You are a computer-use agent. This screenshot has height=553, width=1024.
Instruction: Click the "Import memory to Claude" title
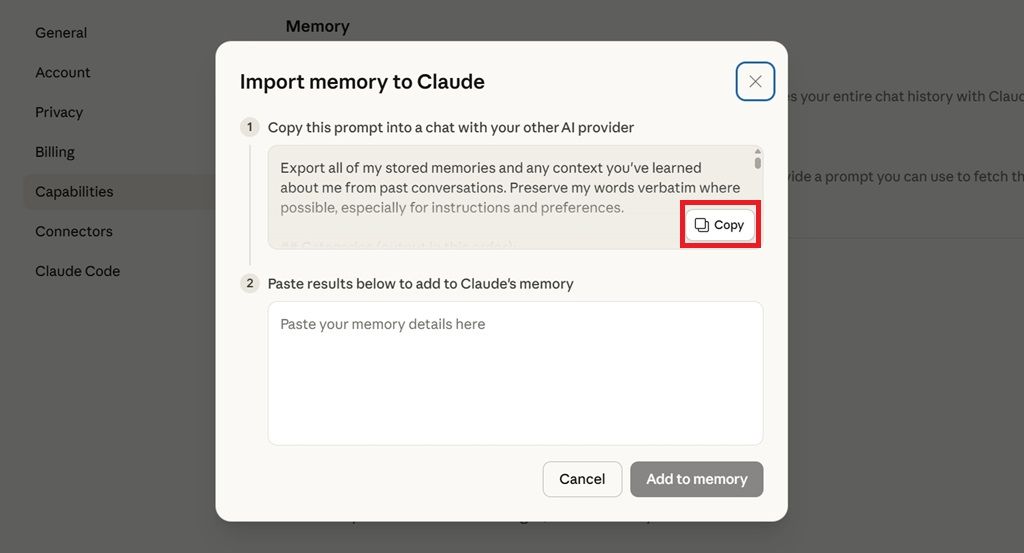click(x=362, y=82)
